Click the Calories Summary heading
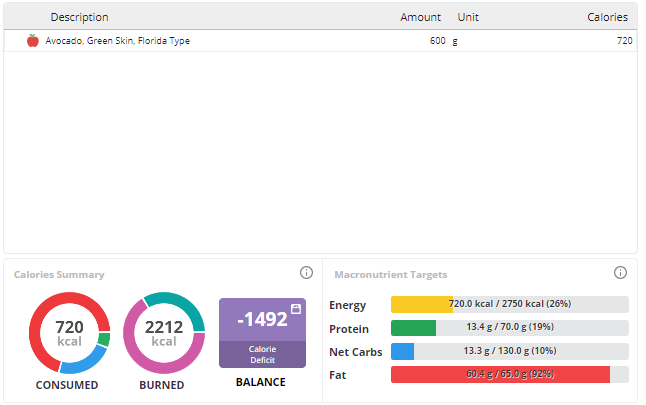 pyautogui.click(x=59, y=274)
